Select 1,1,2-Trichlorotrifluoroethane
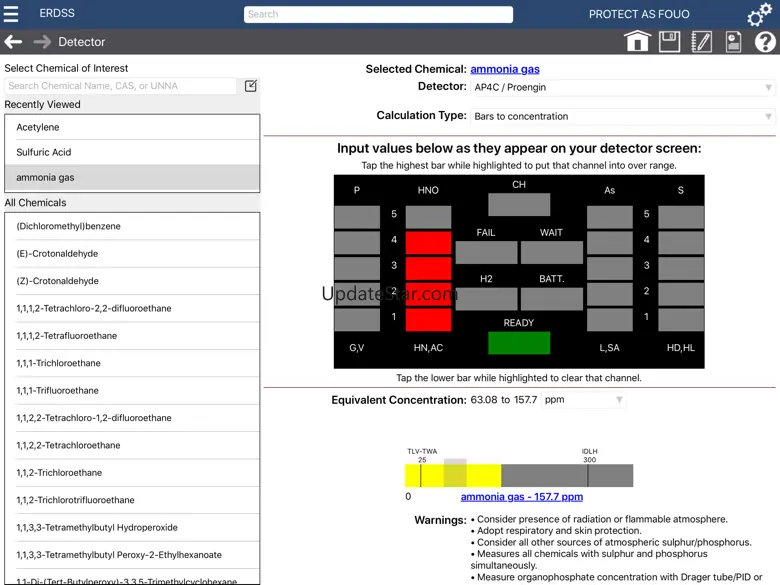 click(132, 500)
